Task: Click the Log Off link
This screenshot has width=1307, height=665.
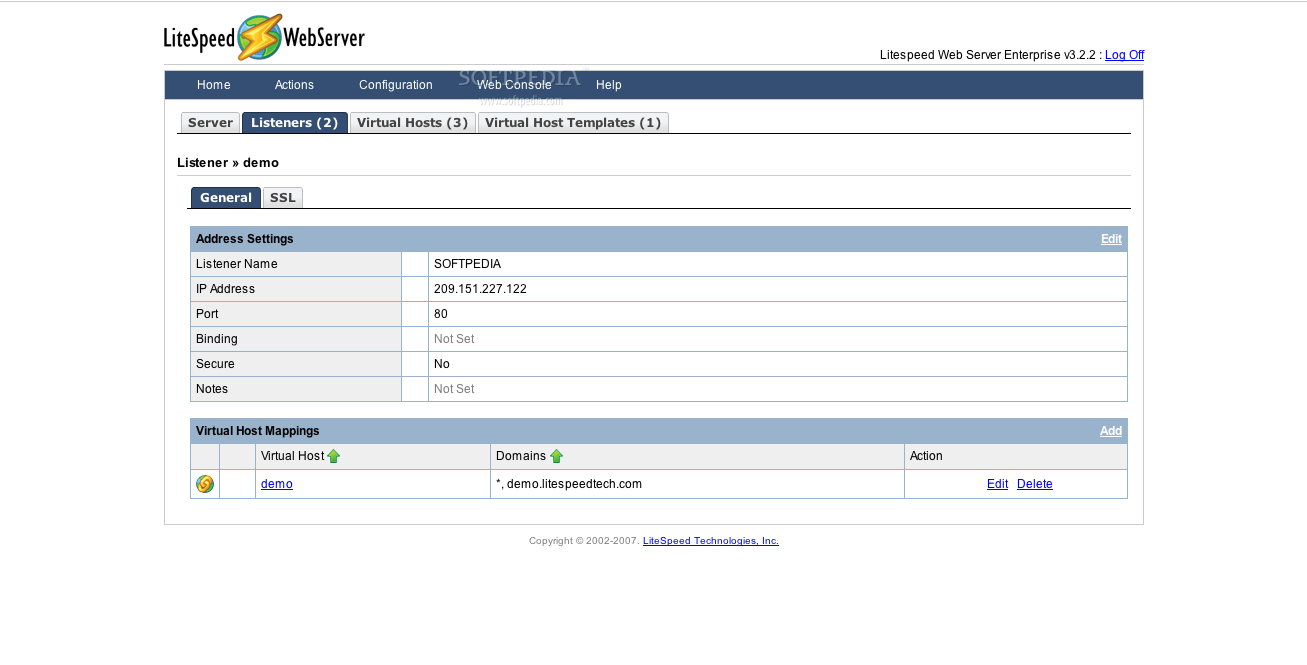Action: (x=1124, y=54)
